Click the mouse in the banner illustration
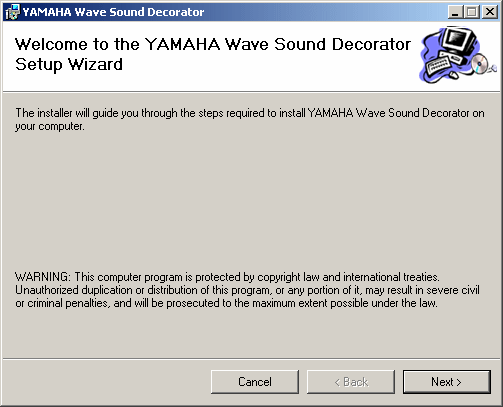The image size is (503, 407). 454,75
